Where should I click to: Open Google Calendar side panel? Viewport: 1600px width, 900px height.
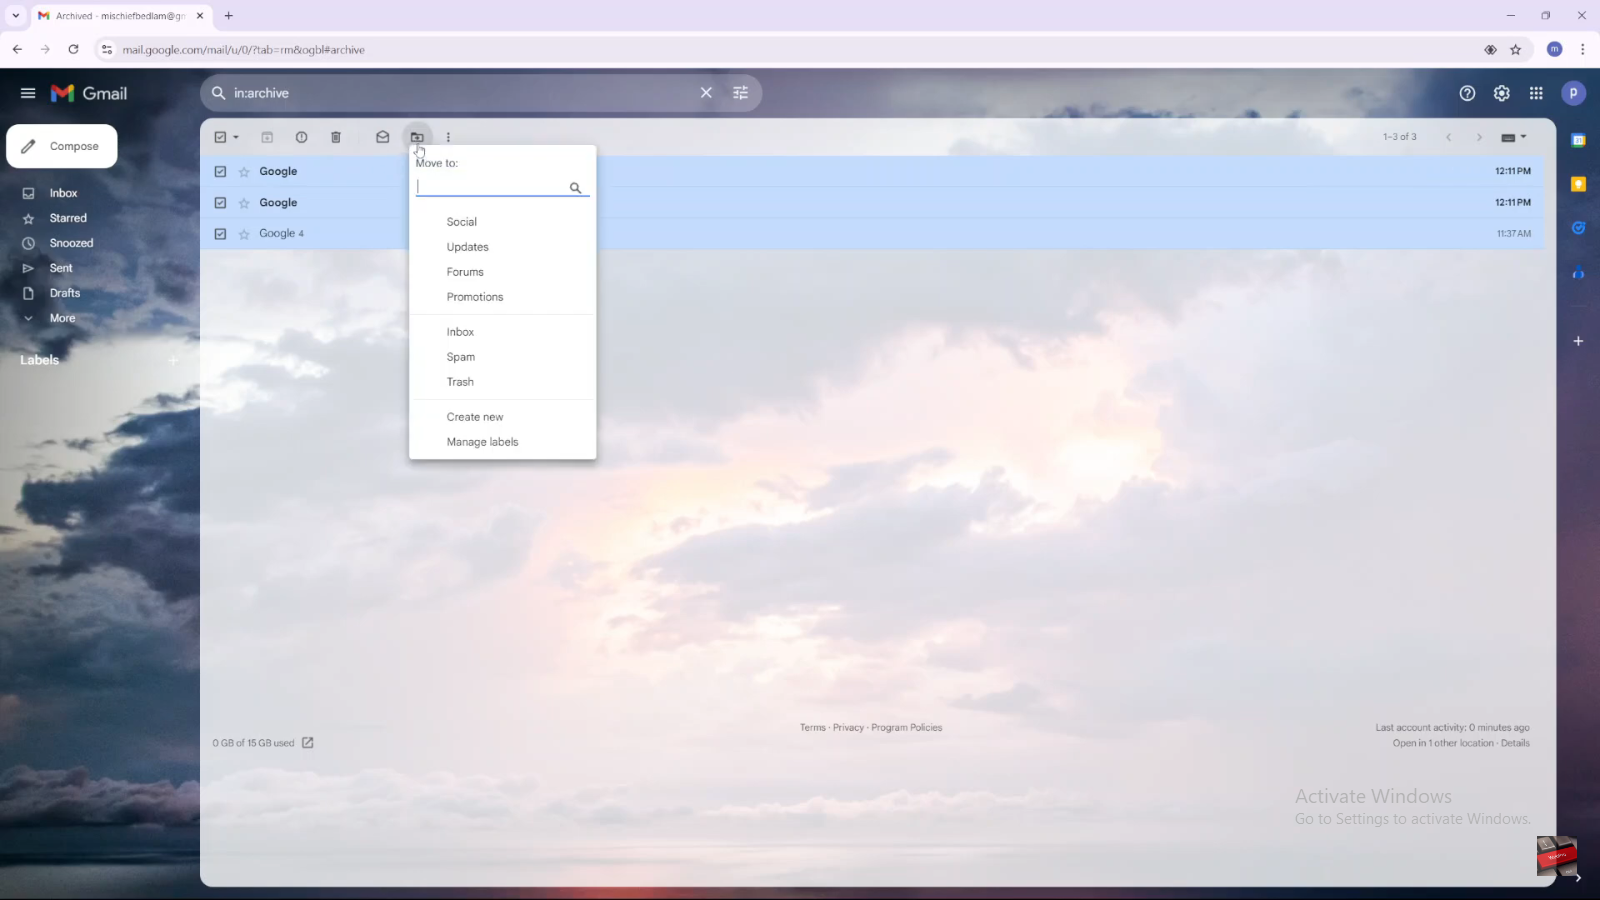1578,140
